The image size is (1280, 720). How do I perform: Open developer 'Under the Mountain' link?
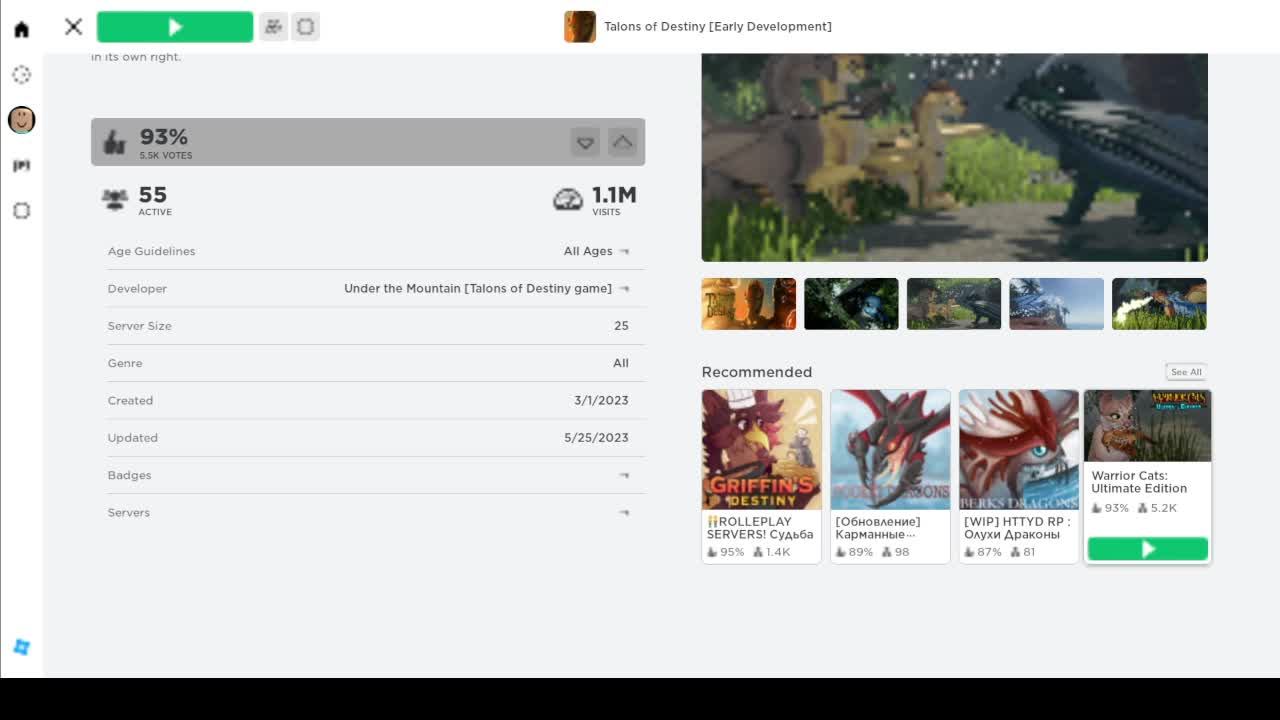coord(478,288)
